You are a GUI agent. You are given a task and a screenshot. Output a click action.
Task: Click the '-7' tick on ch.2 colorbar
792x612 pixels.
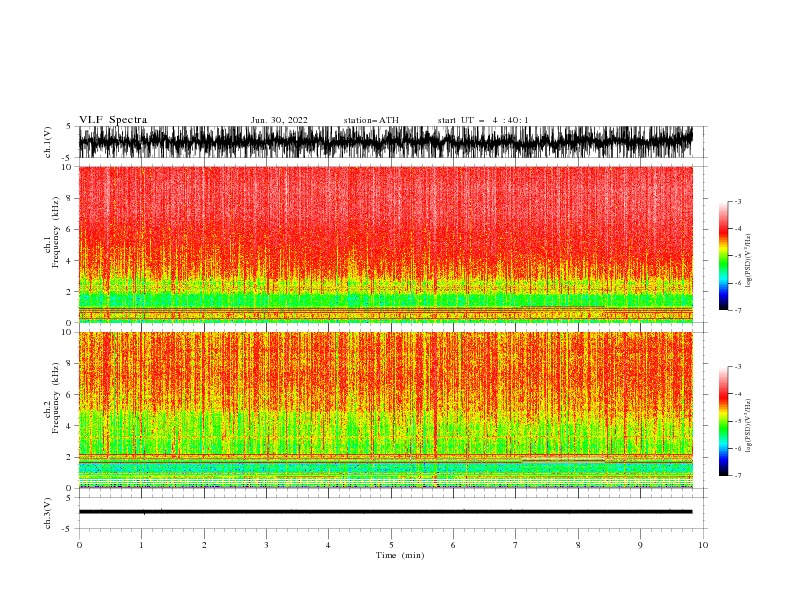[x=737, y=475]
